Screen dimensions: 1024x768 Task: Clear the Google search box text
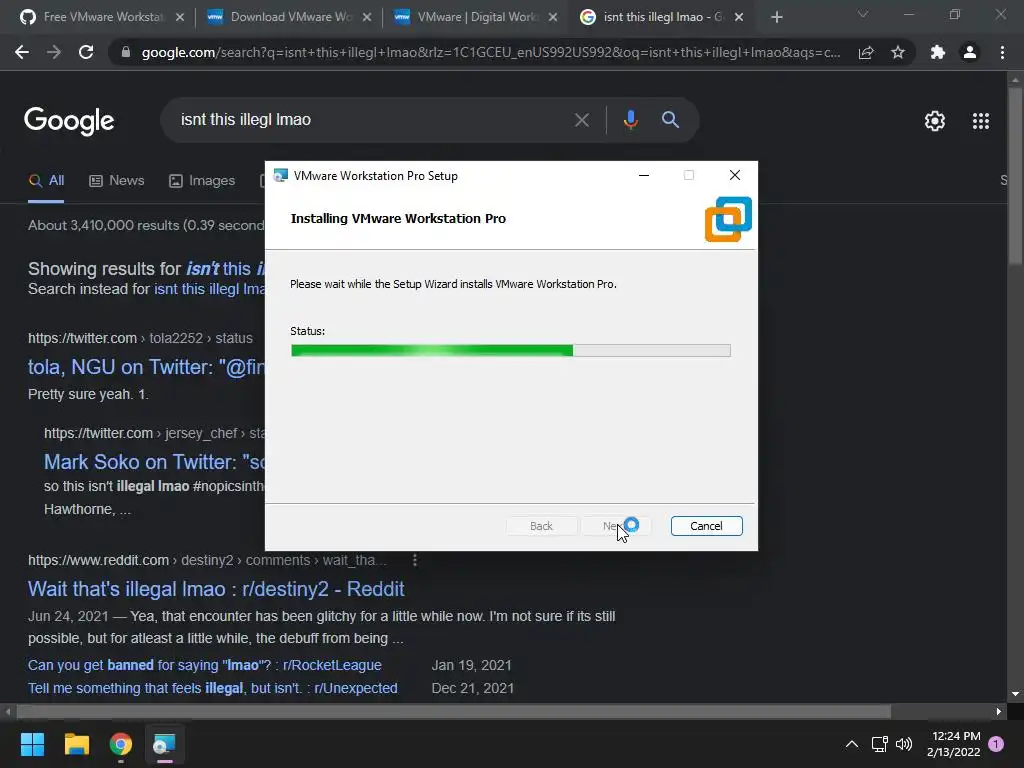[581, 120]
